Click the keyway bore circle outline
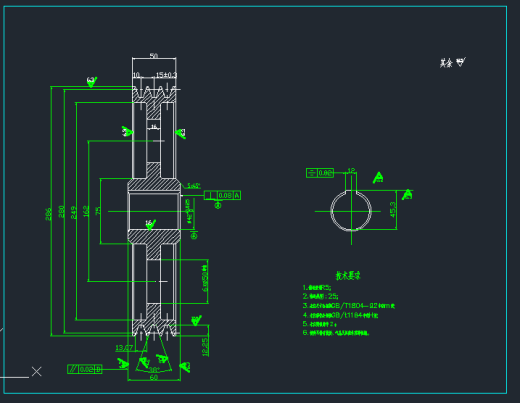 point(351,211)
